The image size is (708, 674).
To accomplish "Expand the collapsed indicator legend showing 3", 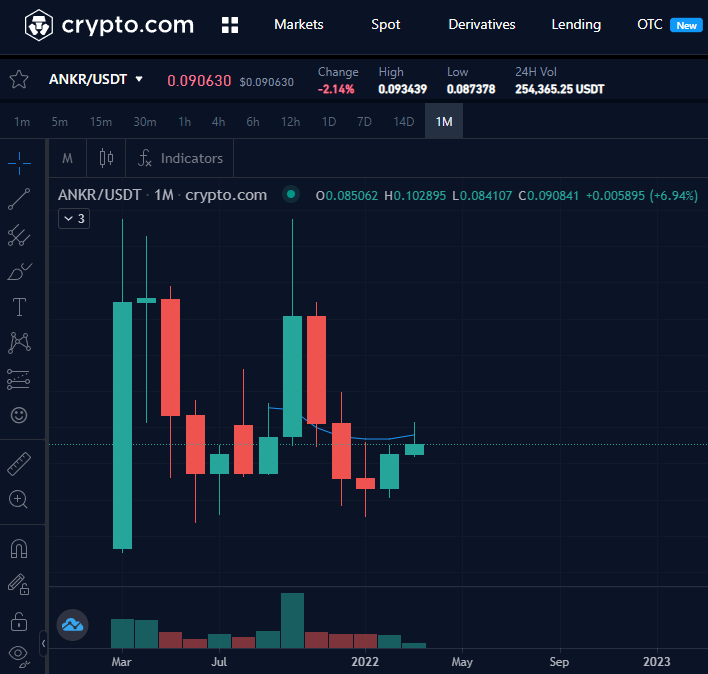I will point(74,218).
